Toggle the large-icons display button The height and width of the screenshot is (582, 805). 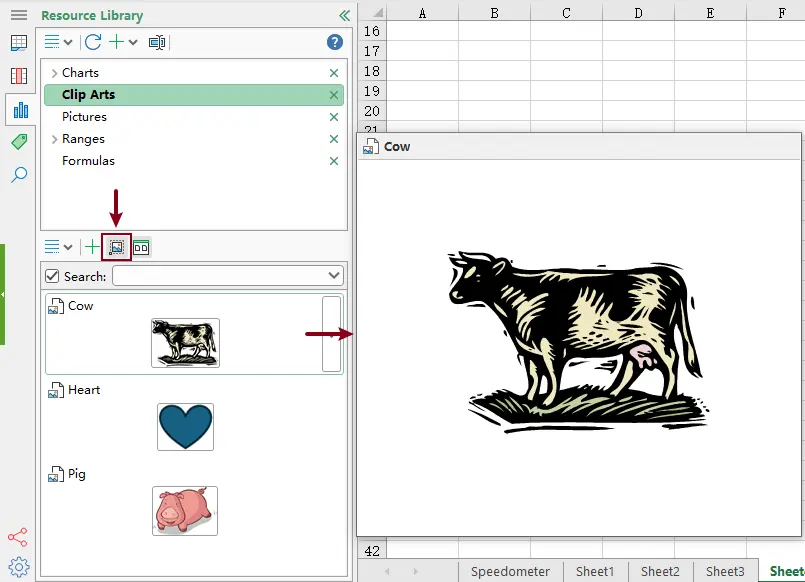(x=141, y=247)
